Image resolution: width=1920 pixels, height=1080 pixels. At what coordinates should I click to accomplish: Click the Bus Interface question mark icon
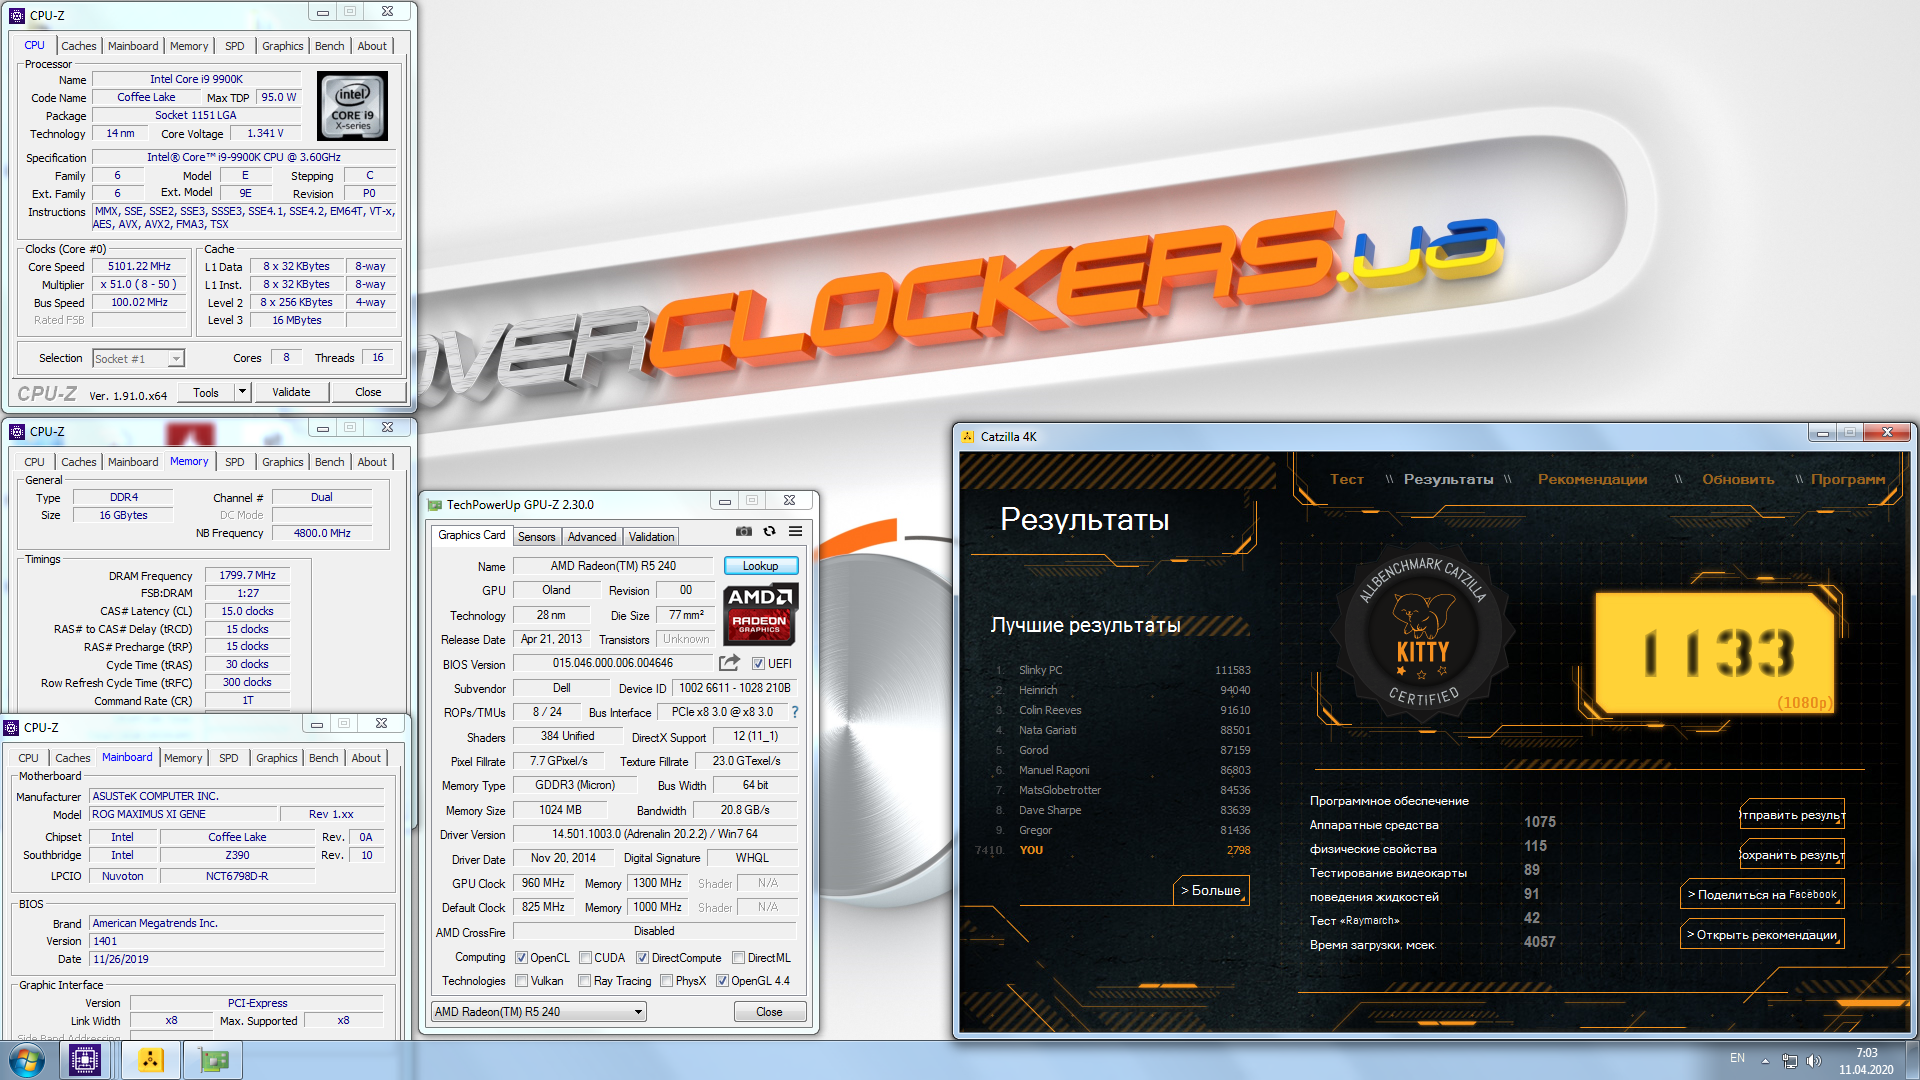pos(795,712)
